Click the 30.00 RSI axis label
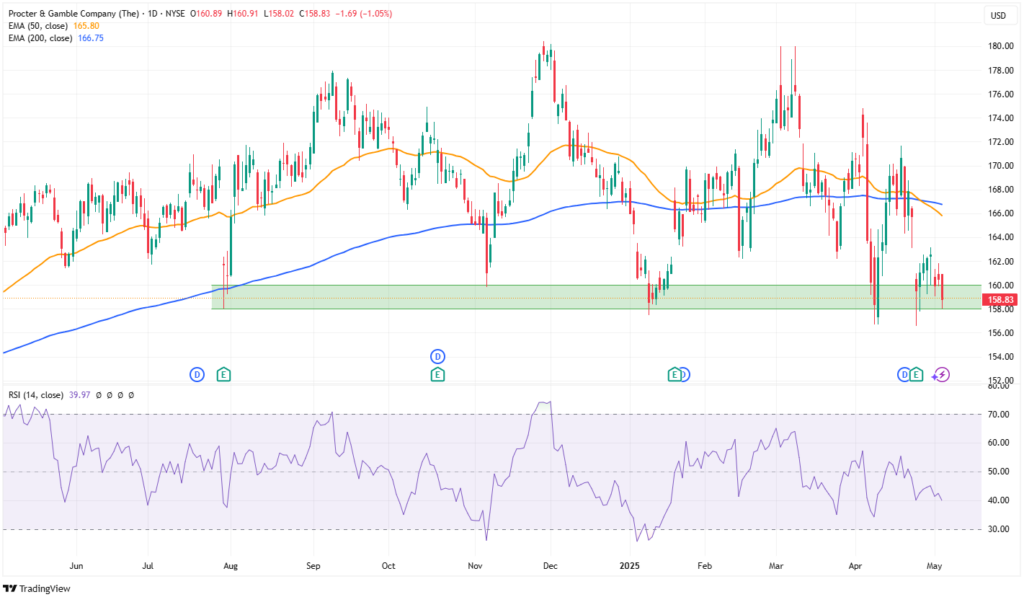Screen dimensions: 1024x597 point(1000,529)
